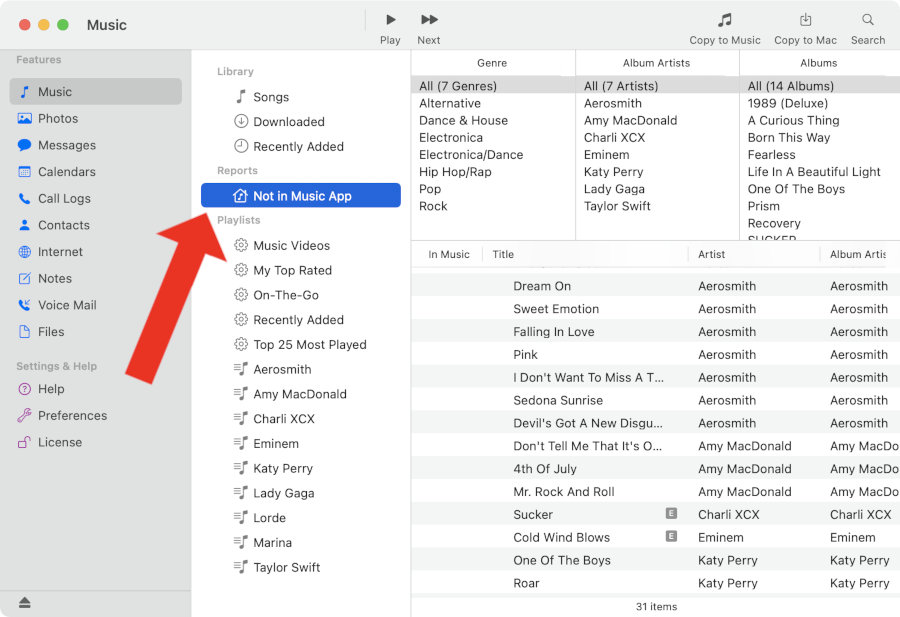Screen dimensions: 900x617
Task: Select Not in Music App report
Action: click(x=301, y=196)
